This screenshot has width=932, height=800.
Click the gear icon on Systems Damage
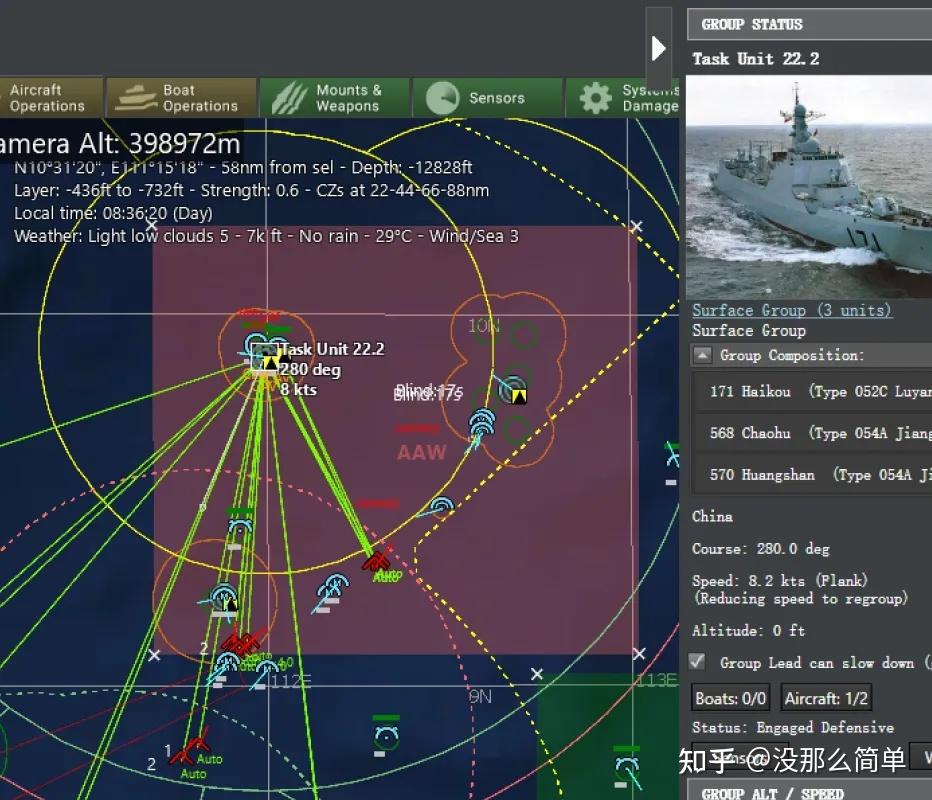595,98
